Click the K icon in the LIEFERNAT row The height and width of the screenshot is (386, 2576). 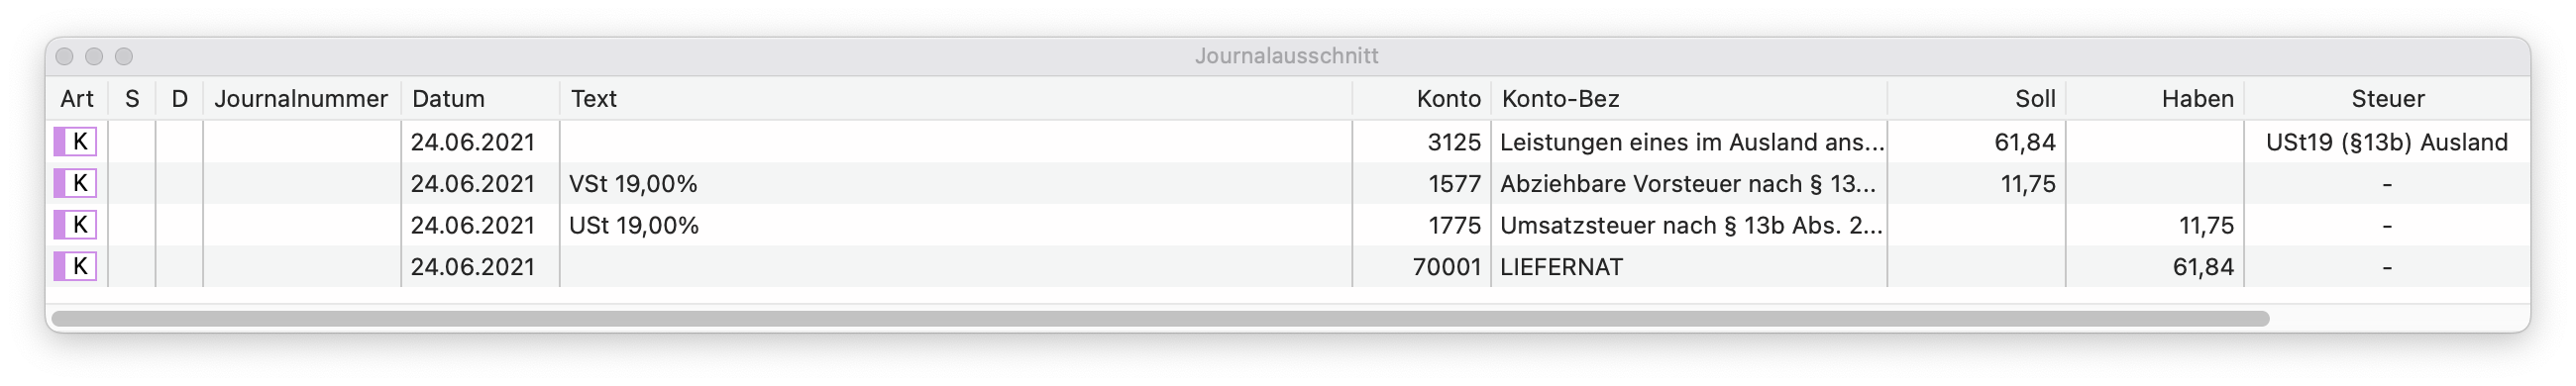click(x=76, y=267)
